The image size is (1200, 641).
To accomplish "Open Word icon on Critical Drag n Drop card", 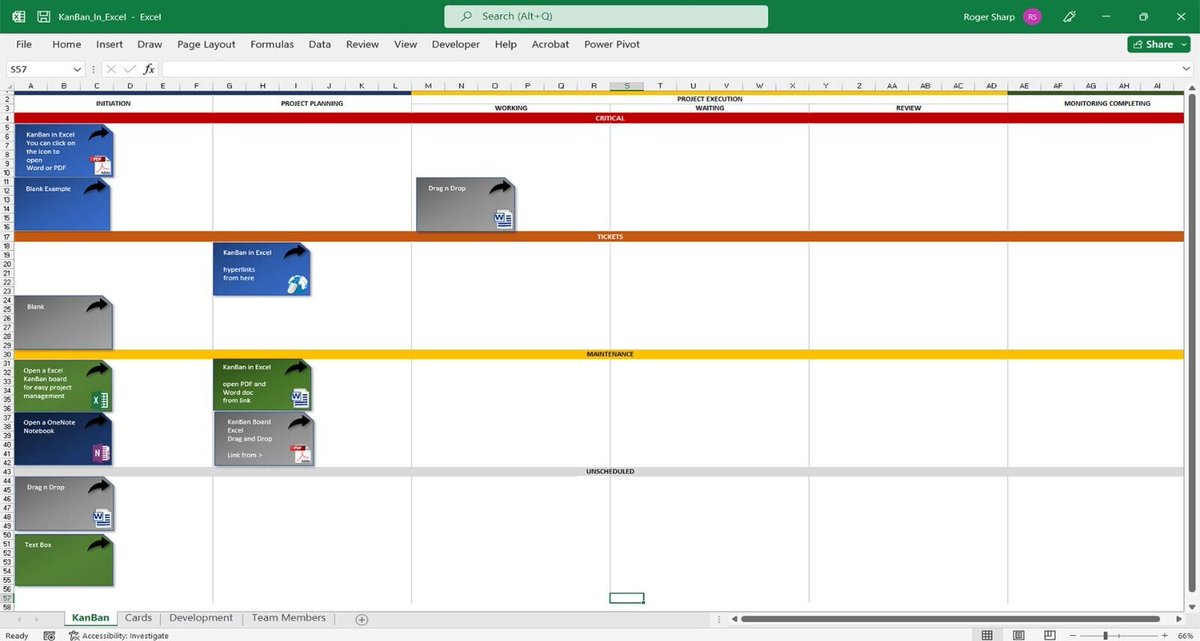I will click(503, 219).
